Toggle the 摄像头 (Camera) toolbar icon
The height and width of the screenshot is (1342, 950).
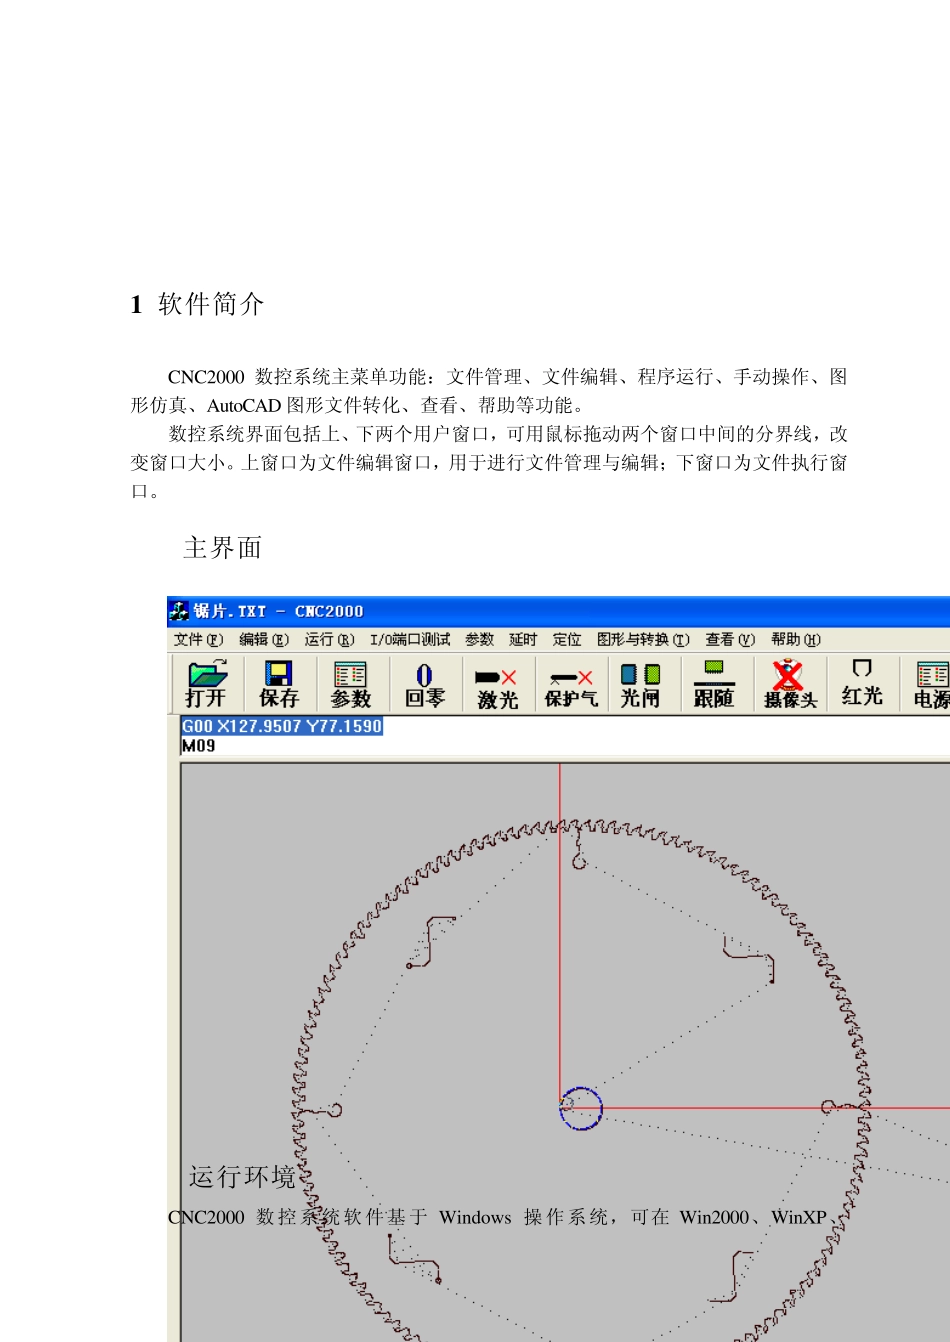pyautogui.click(x=790, y=684)
